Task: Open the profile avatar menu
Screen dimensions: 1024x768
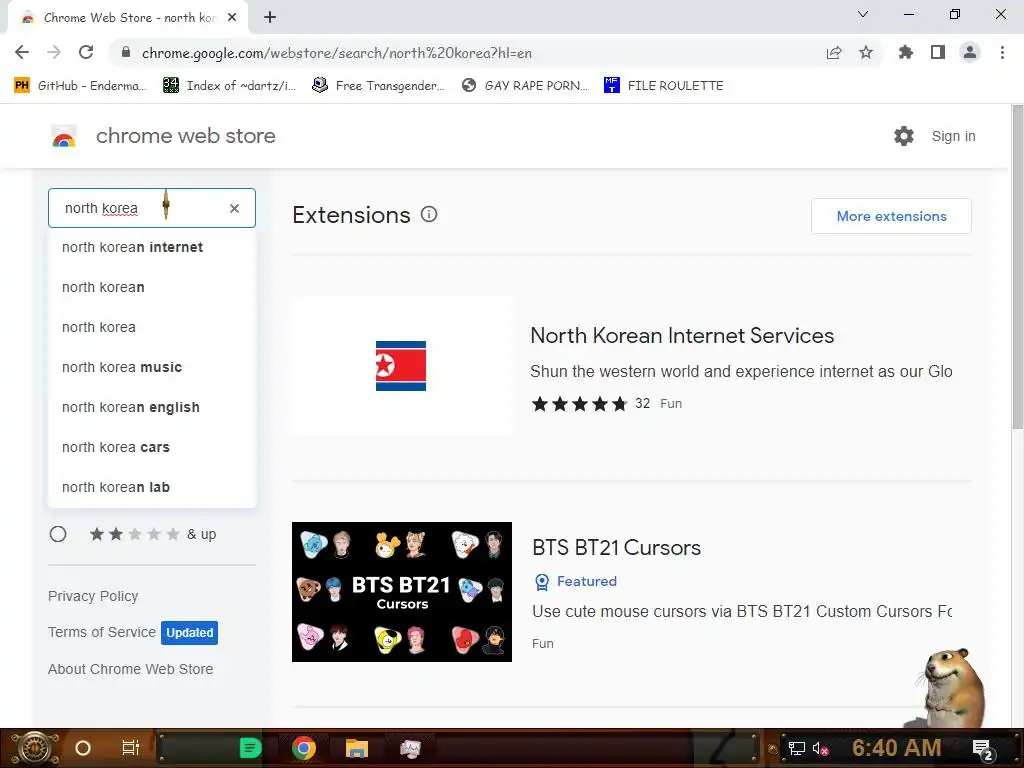Action: (970, 52)
